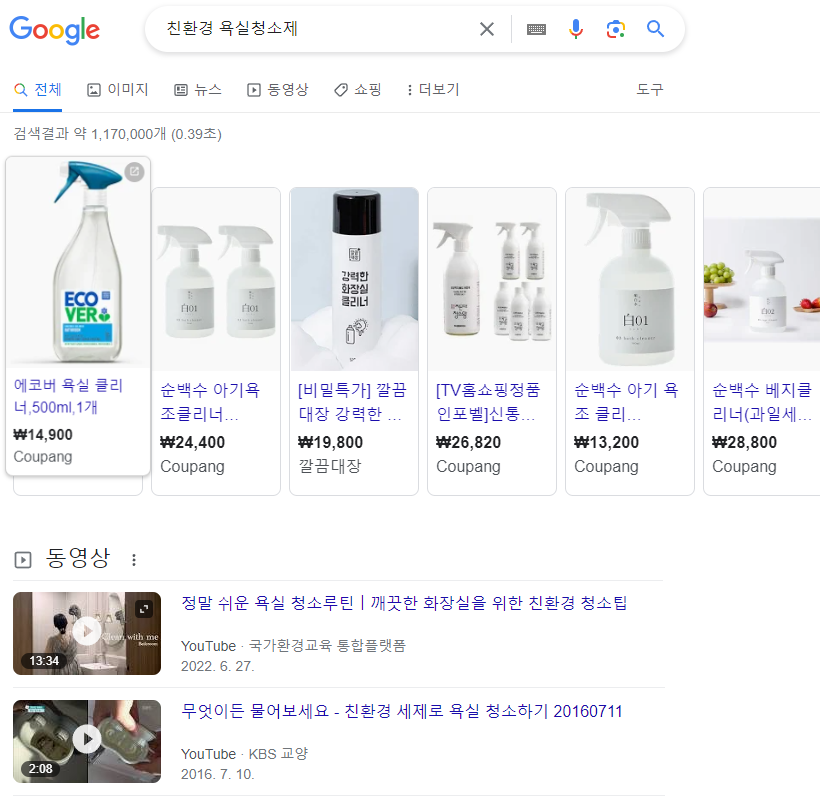Select the 전체 tab

(x=38, y=89)
